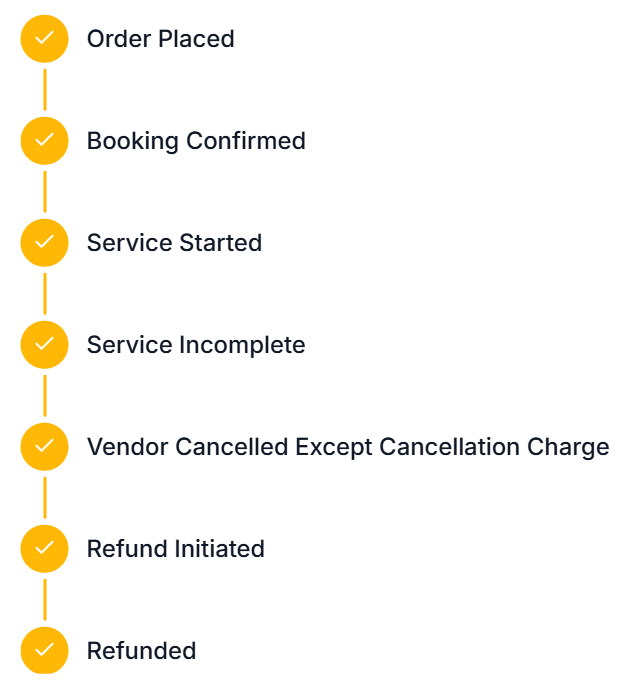
Task: Click checkmark icon beside Service Incomplete
Action: pos(44,345)
